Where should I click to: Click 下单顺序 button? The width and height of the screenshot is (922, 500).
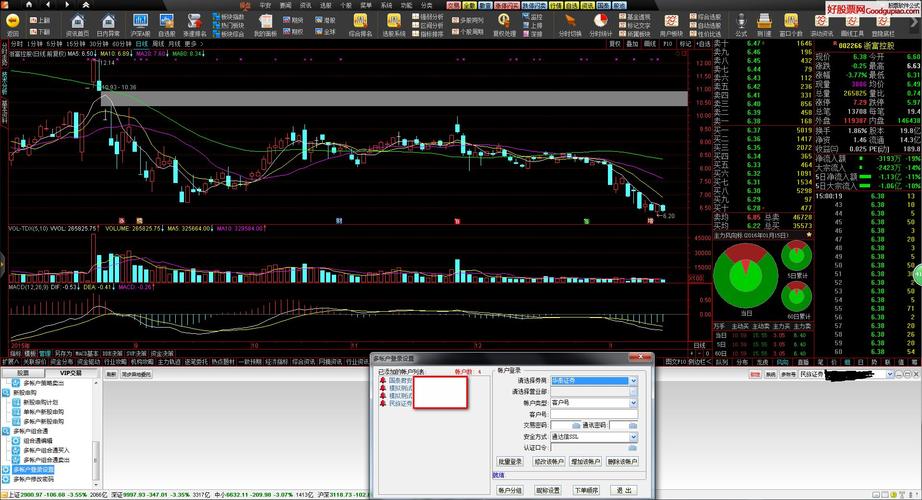[x=586, y=490]
